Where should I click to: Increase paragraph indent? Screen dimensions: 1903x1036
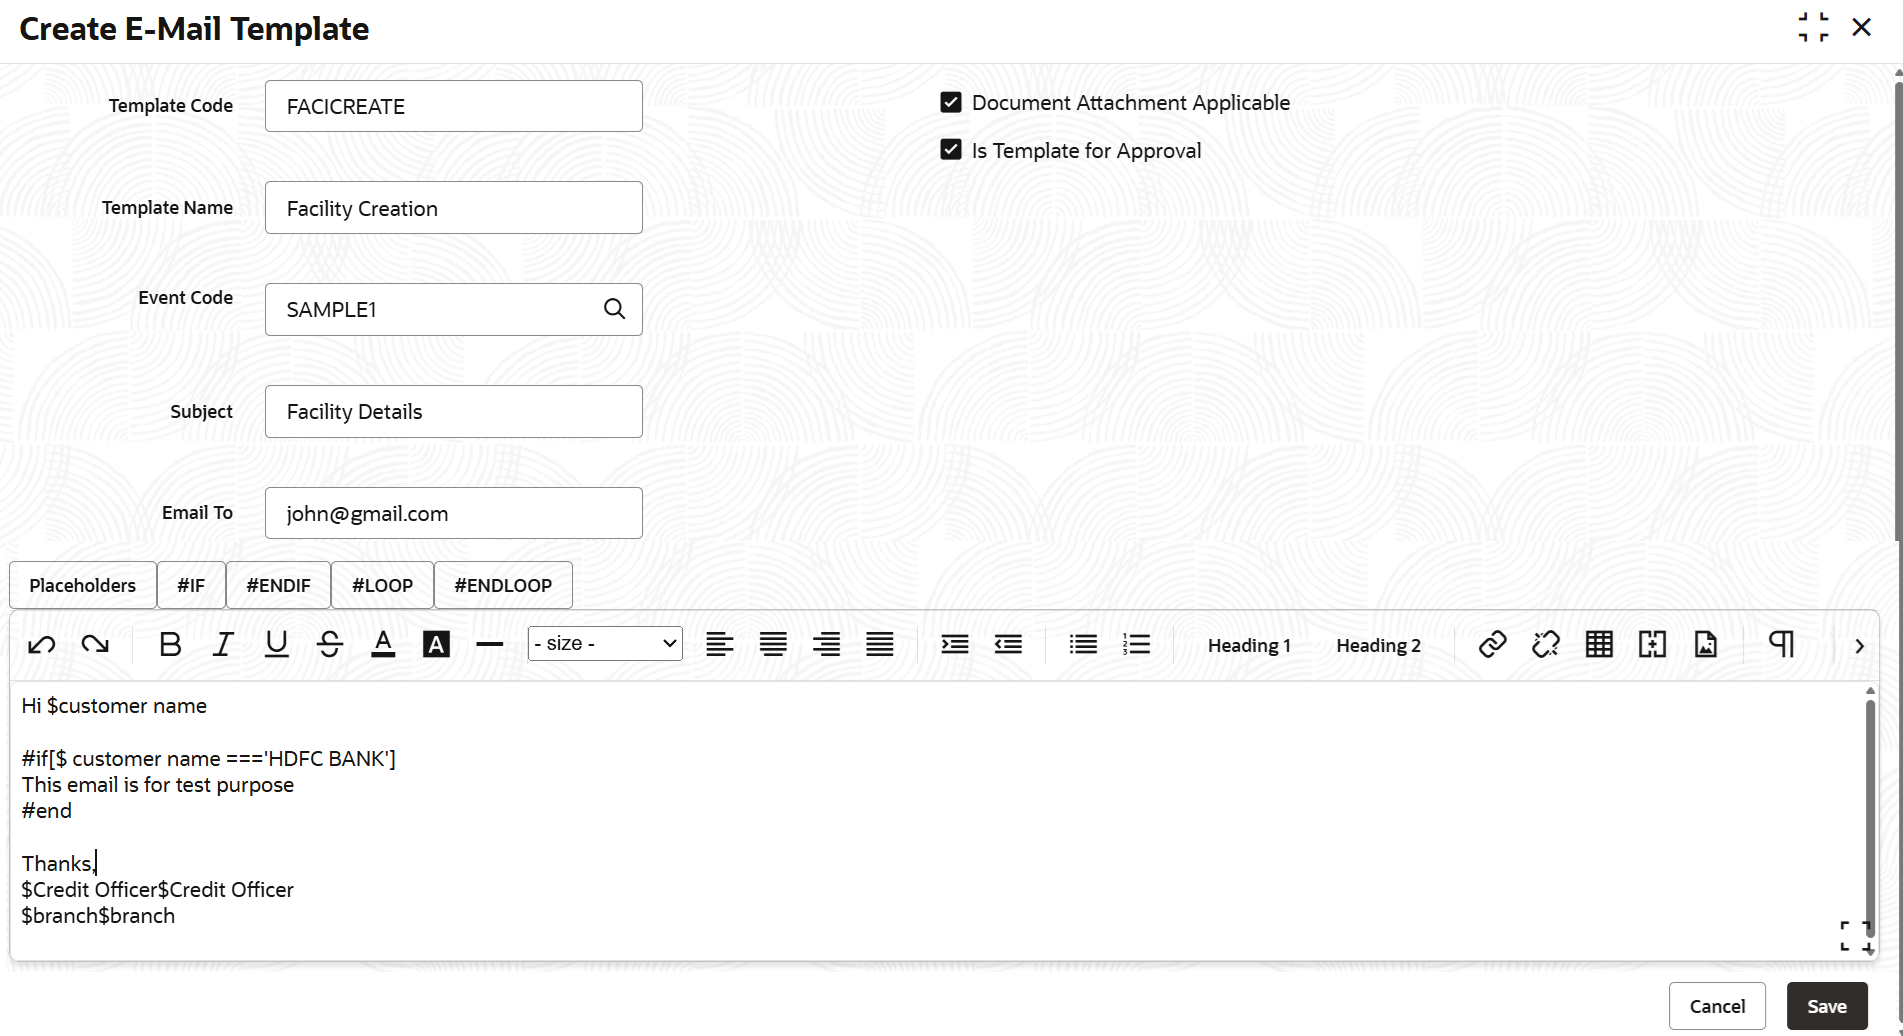tap(955, 645)
